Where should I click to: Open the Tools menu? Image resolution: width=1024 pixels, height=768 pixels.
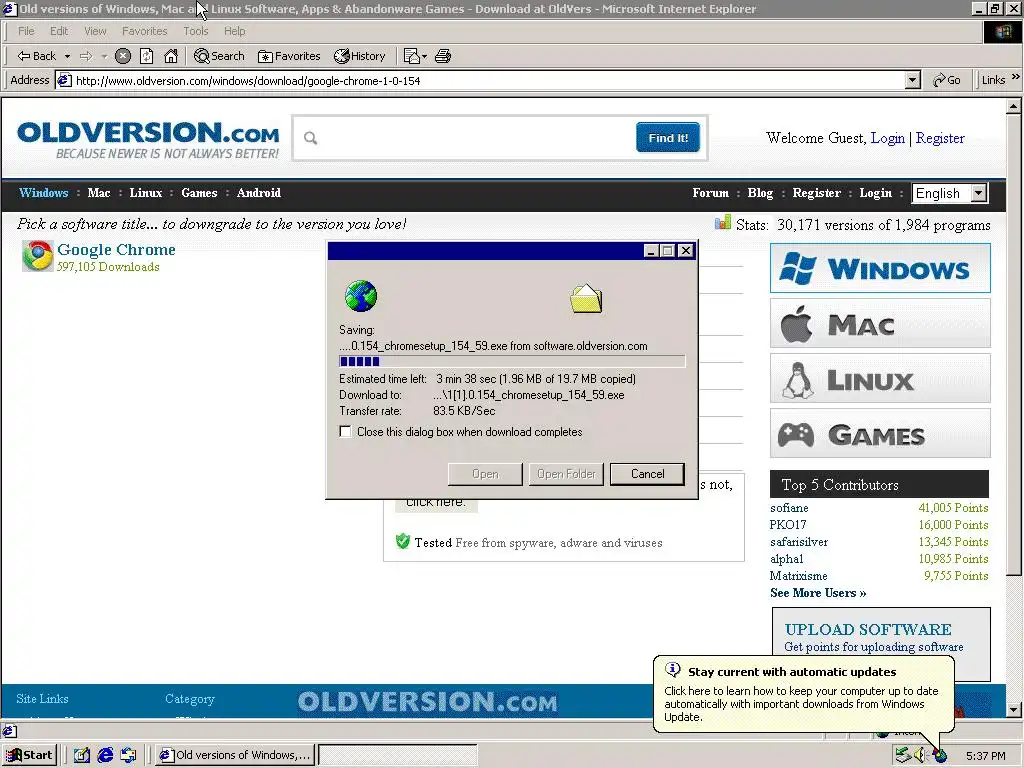[x=195, y=31]
